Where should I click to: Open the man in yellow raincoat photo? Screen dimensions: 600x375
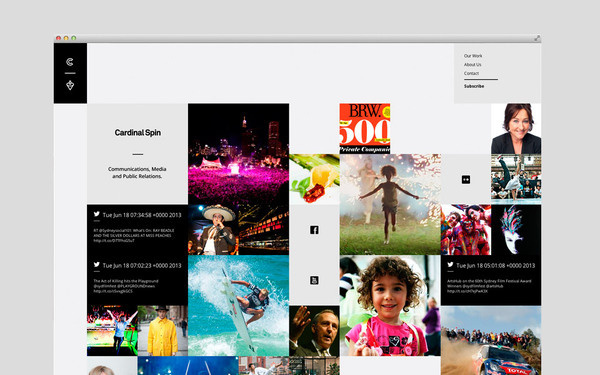tap(163, 331)
